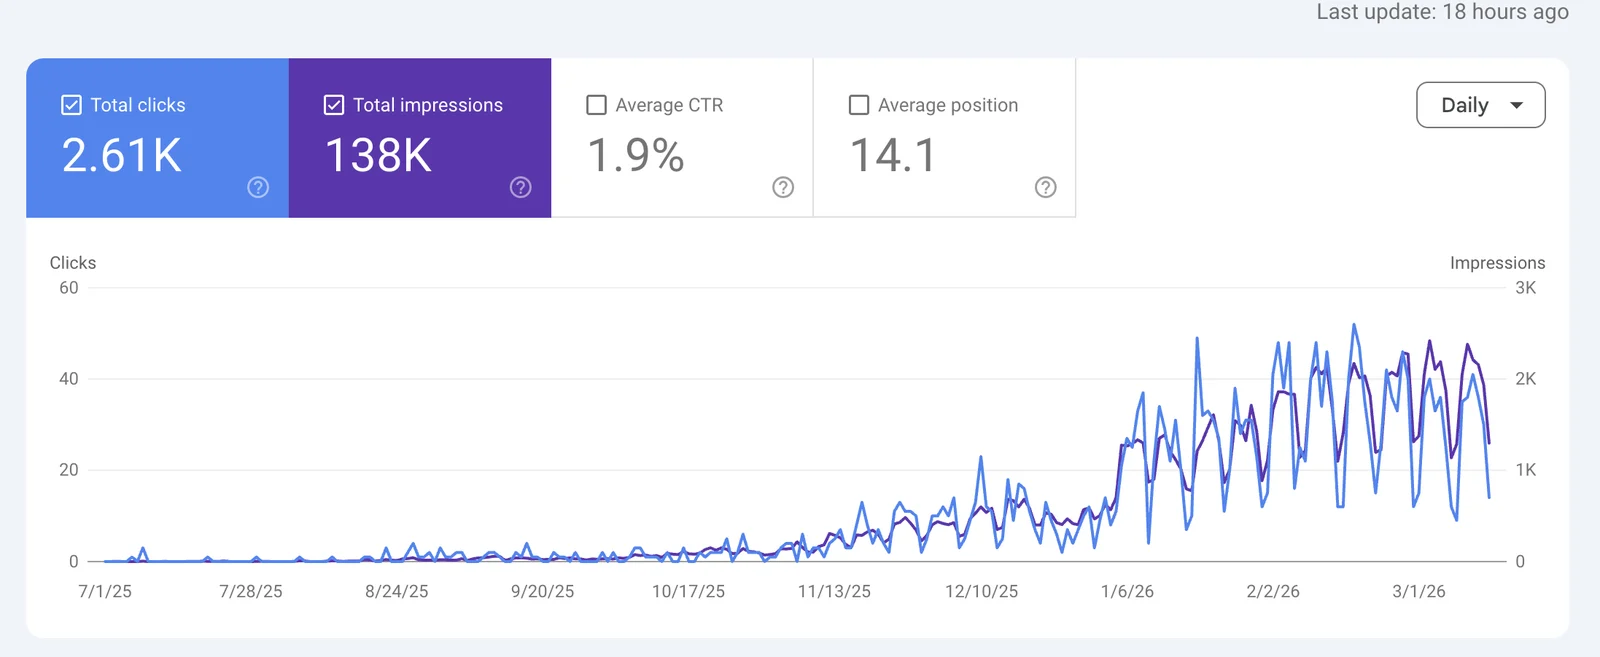1600x657 pixels.
Task: Enable the Average position checkbox
Action: click(859, 105)
